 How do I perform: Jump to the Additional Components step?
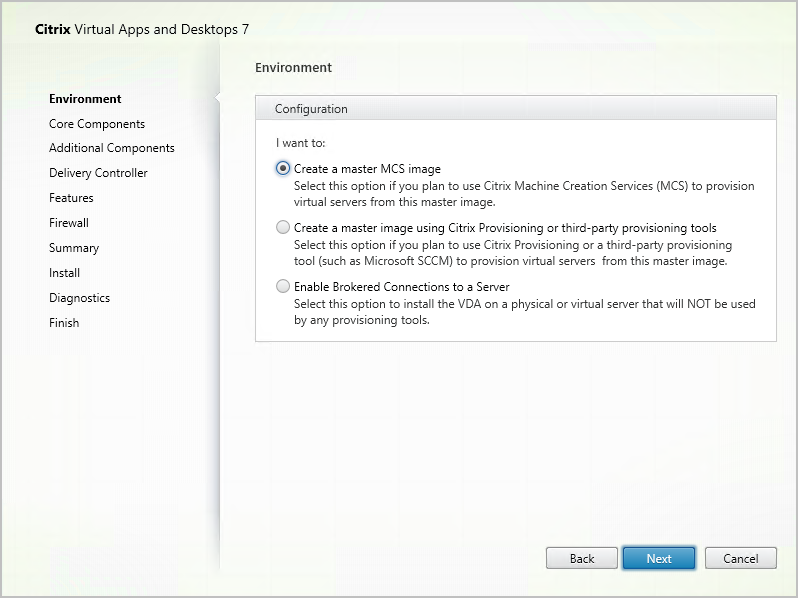(112, 148)
